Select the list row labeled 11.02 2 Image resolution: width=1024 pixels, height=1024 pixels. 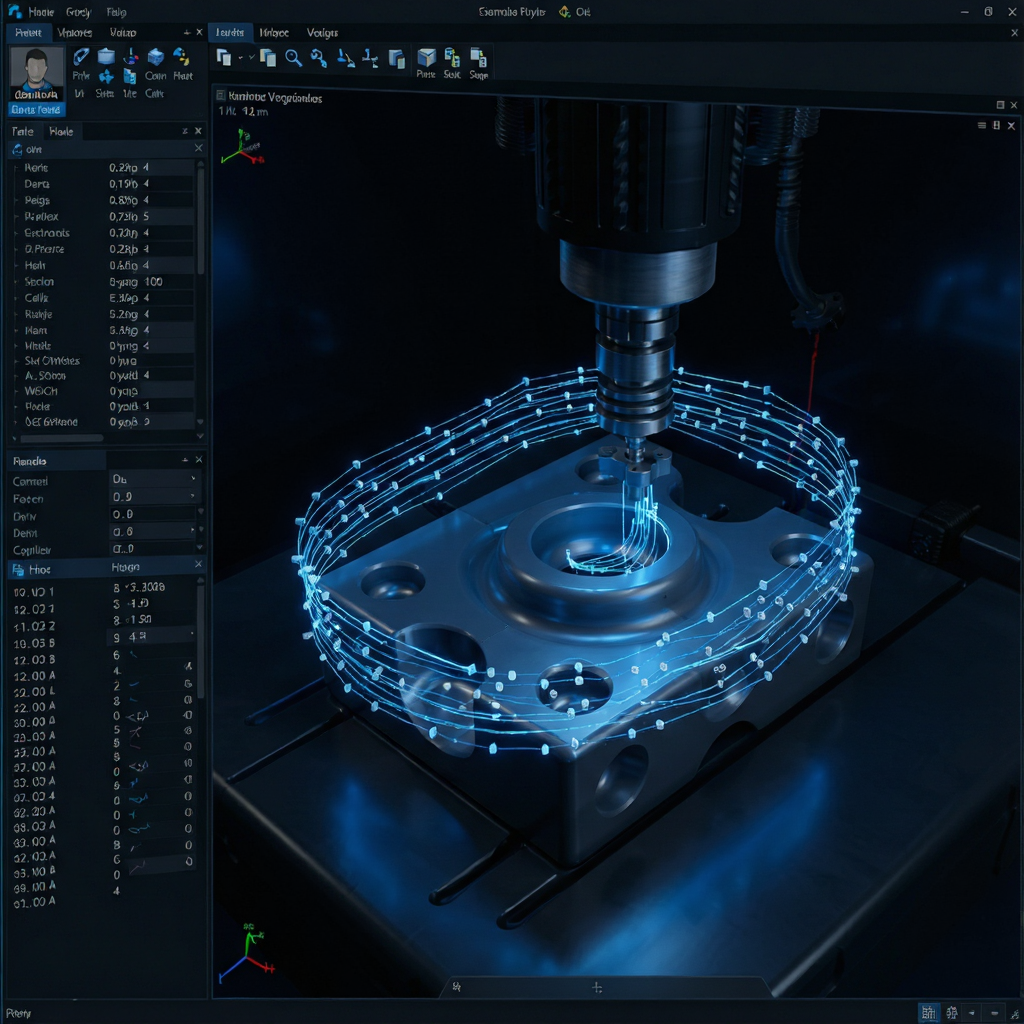pos(34,626)
